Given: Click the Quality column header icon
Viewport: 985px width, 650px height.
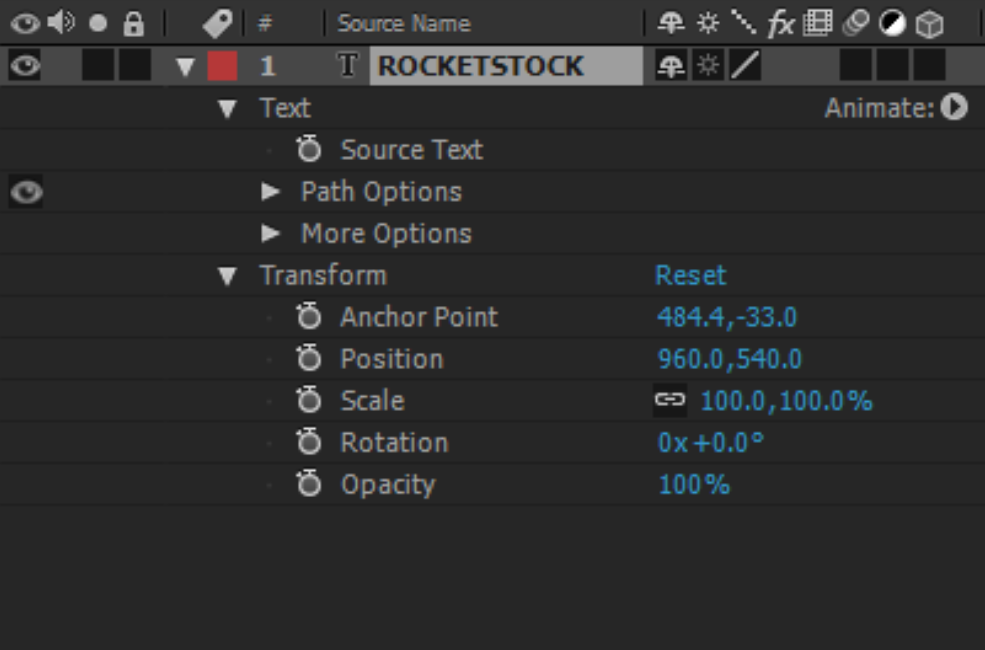Looking at the screenshot, I should click(x=744, y=23).
